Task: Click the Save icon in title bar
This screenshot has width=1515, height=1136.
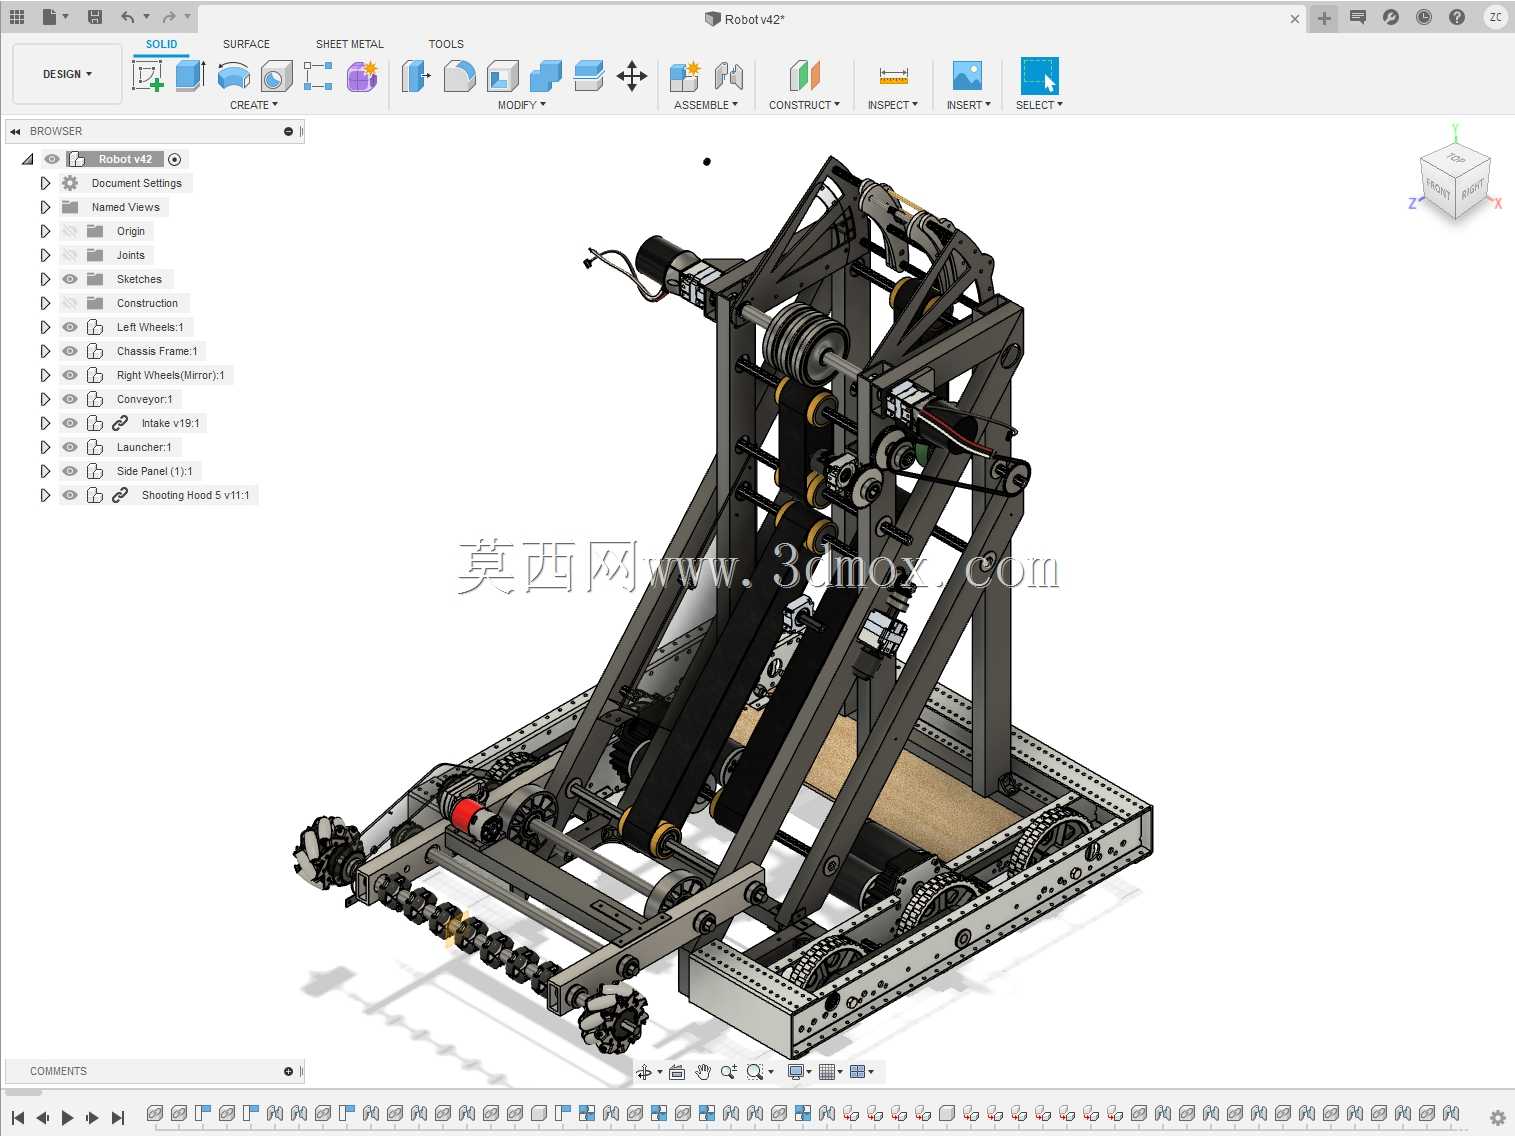Action: point(95,17)
